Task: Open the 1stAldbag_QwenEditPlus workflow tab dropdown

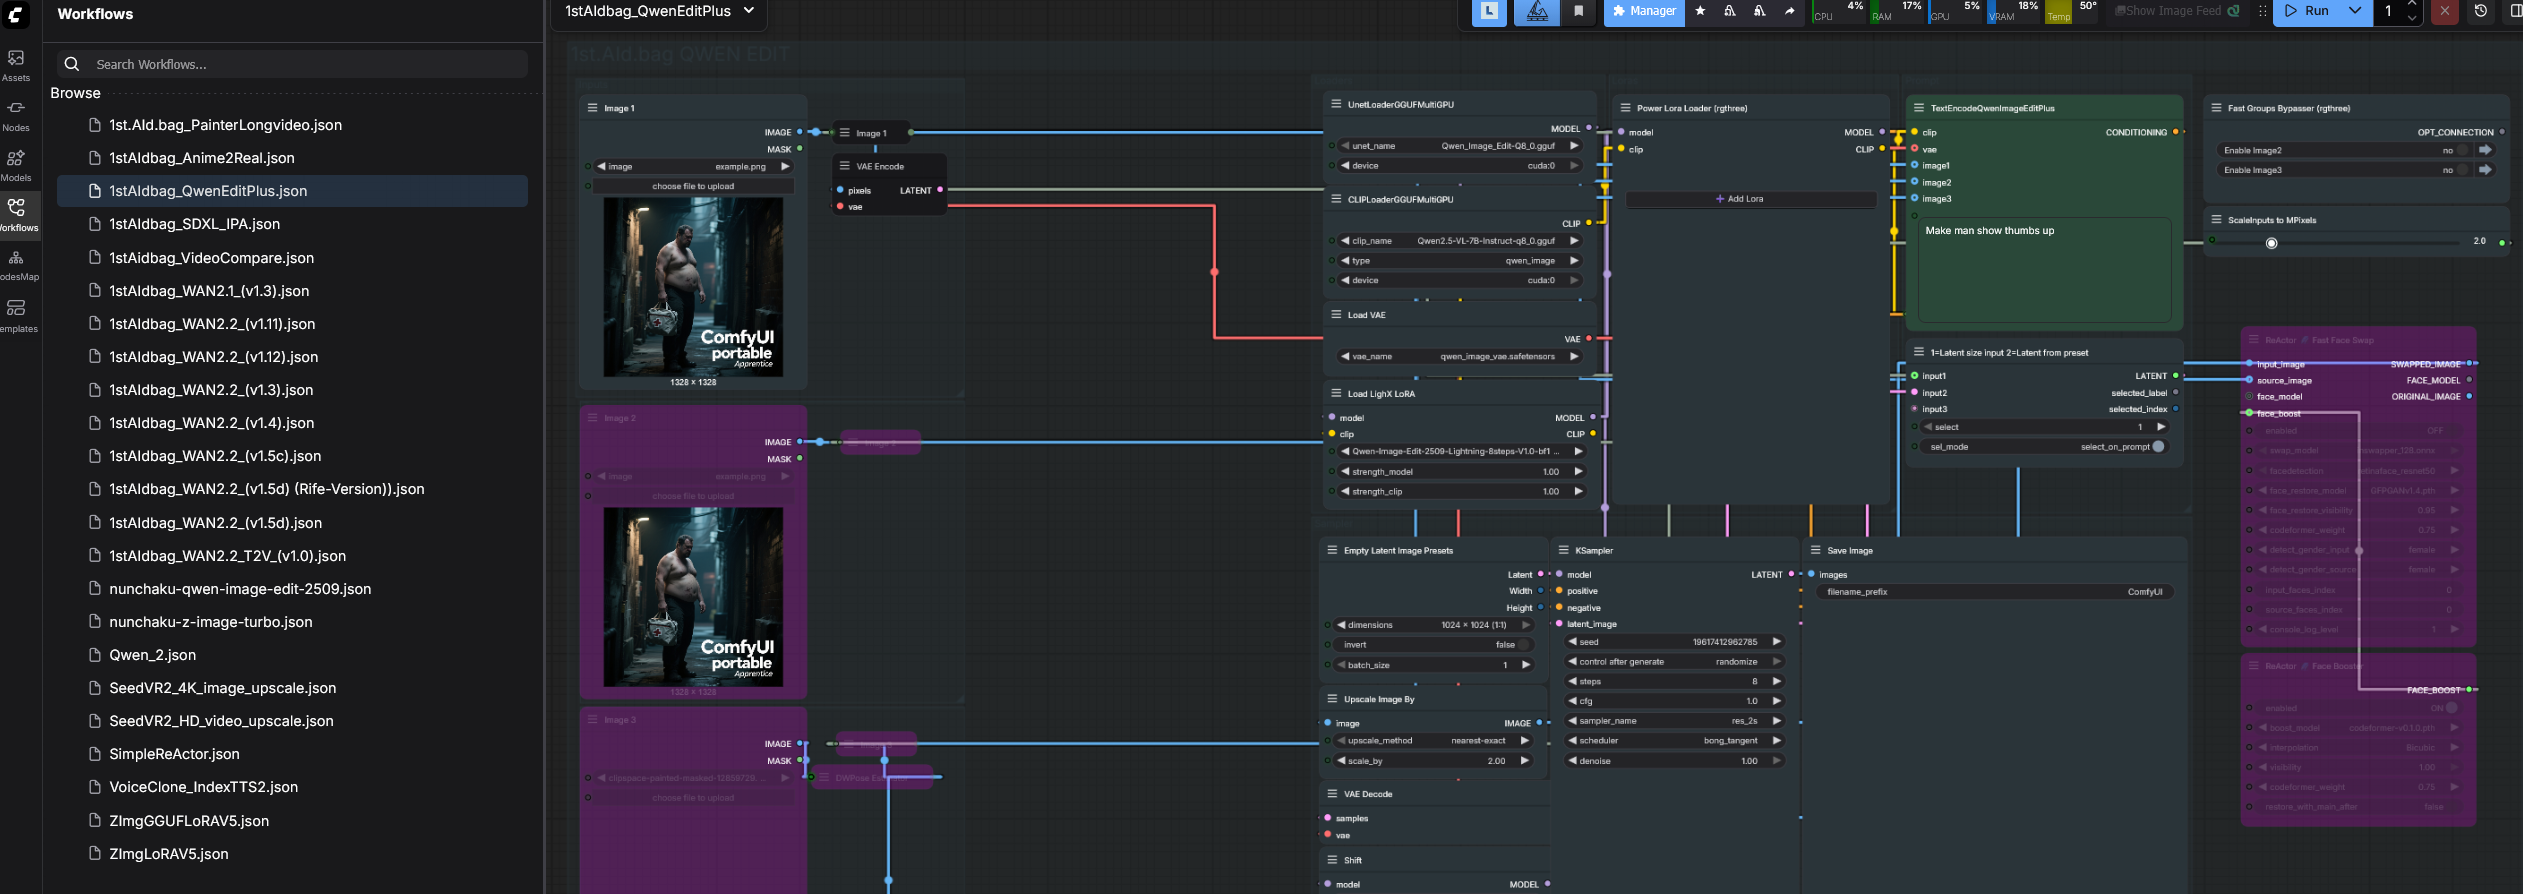Action: [x=749, y=11]
